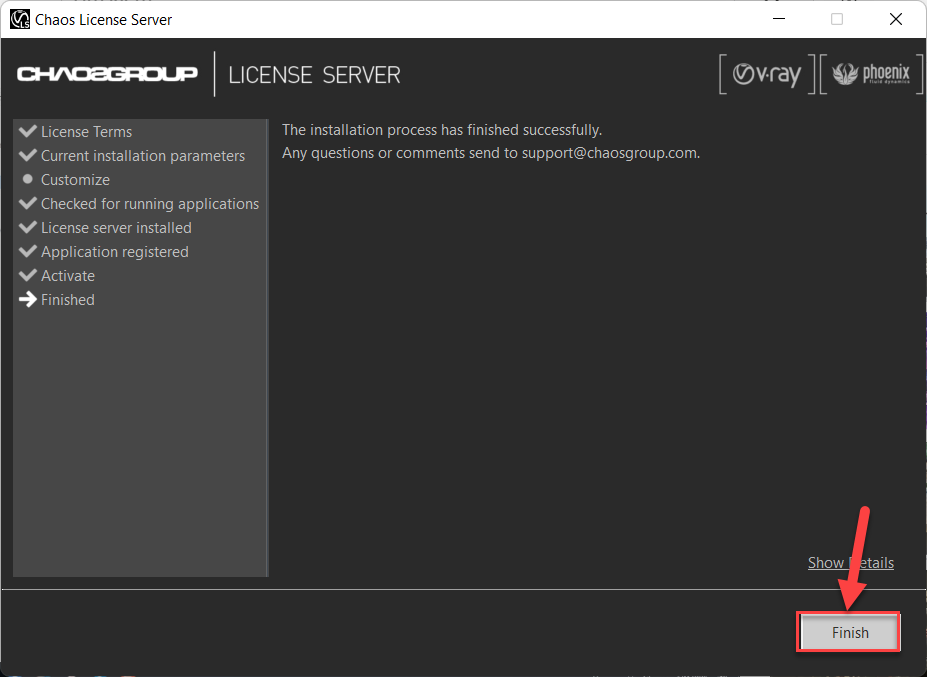Click the Chaos License Server window title
Screen dimensions: 927x677
coord(104,19)
